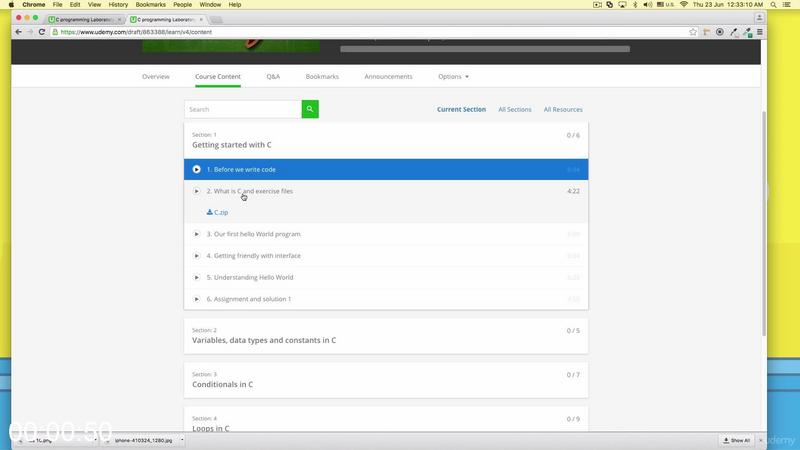Open Chrome History menu

pos(118,5)
